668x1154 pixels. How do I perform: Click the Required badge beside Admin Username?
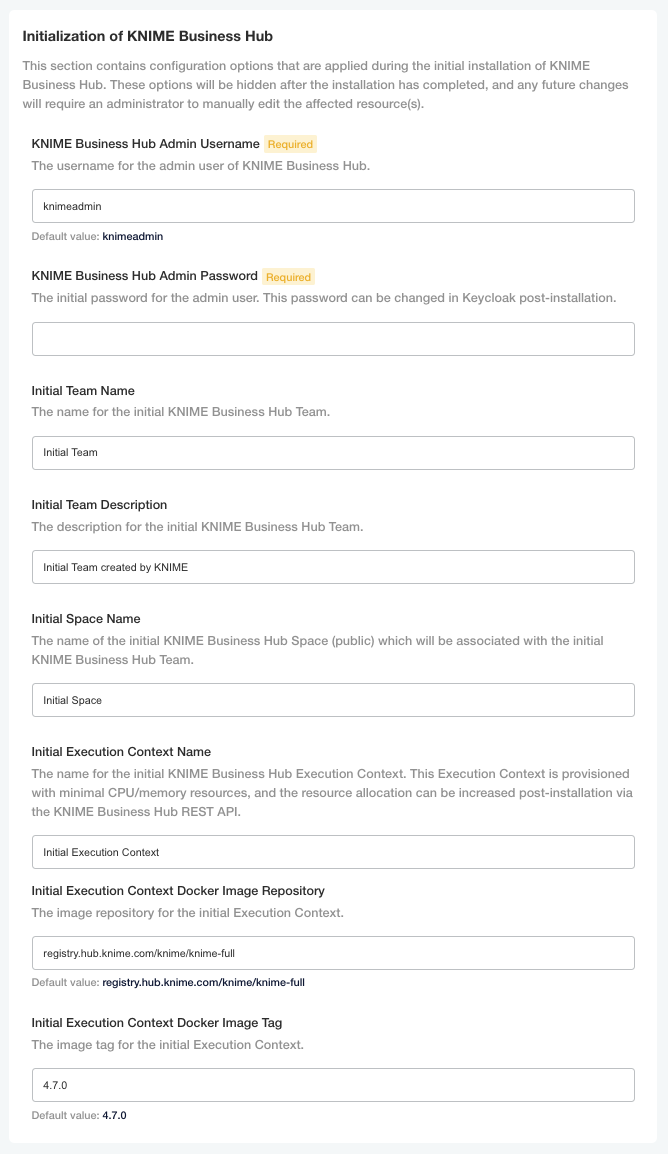pos(290,144)
